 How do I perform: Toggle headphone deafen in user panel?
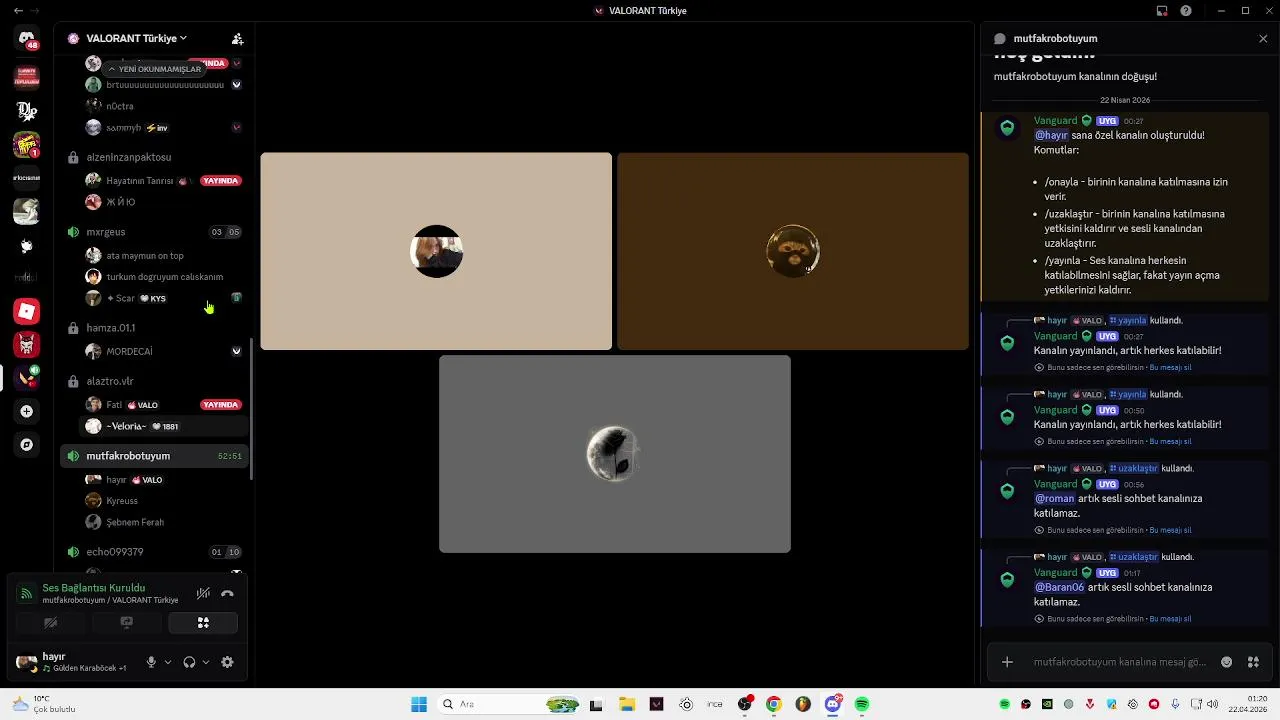click(189, 662)
